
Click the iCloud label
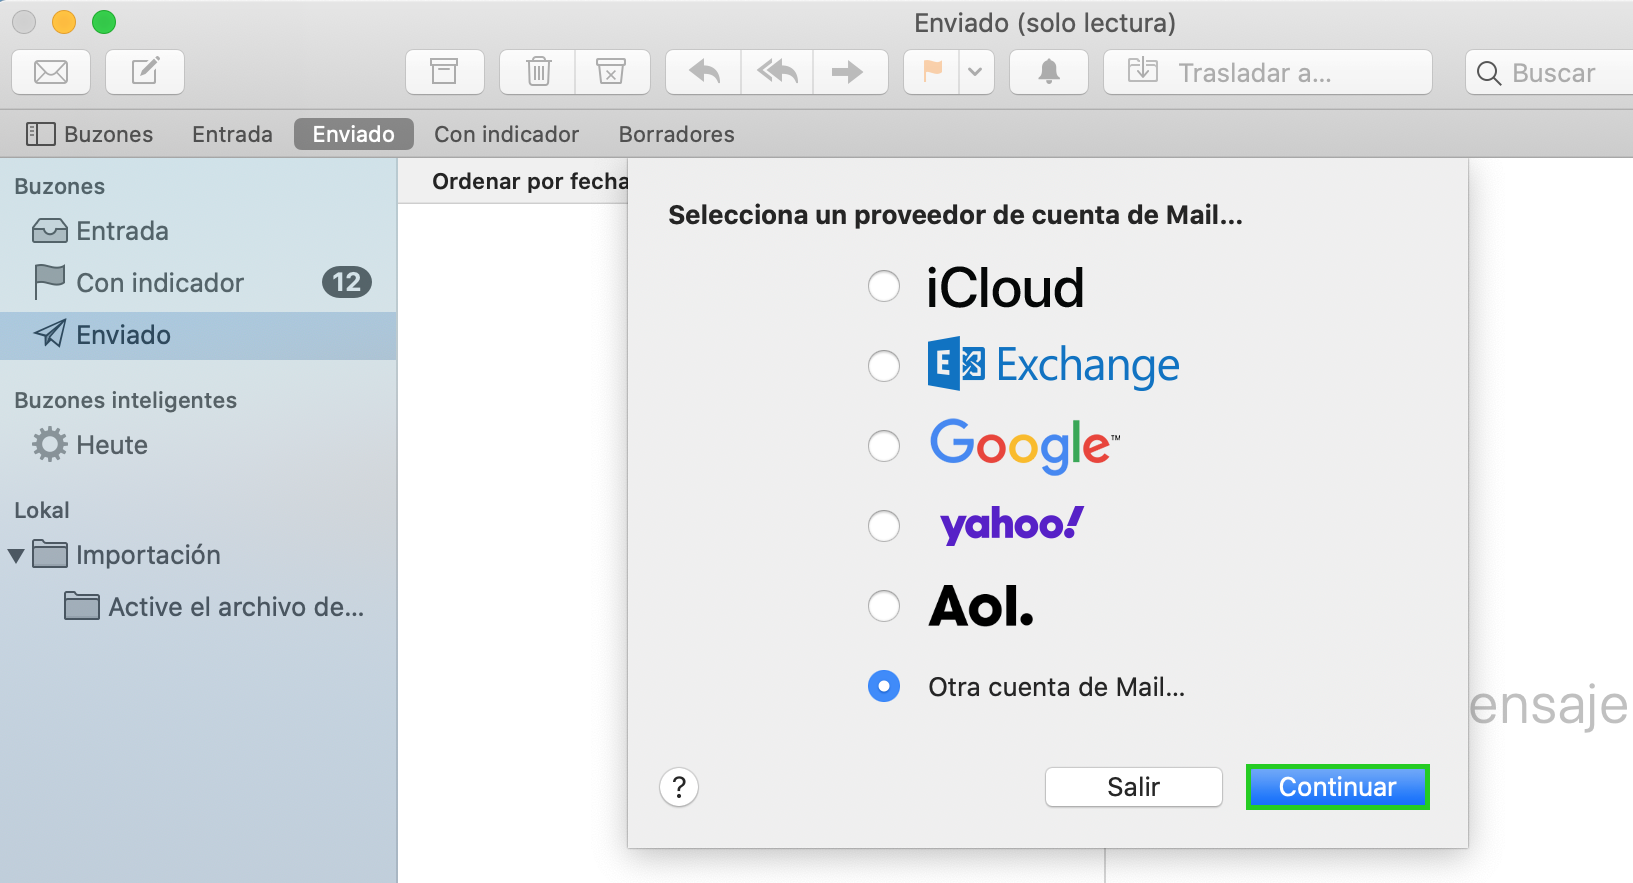tap(1005, 288)
